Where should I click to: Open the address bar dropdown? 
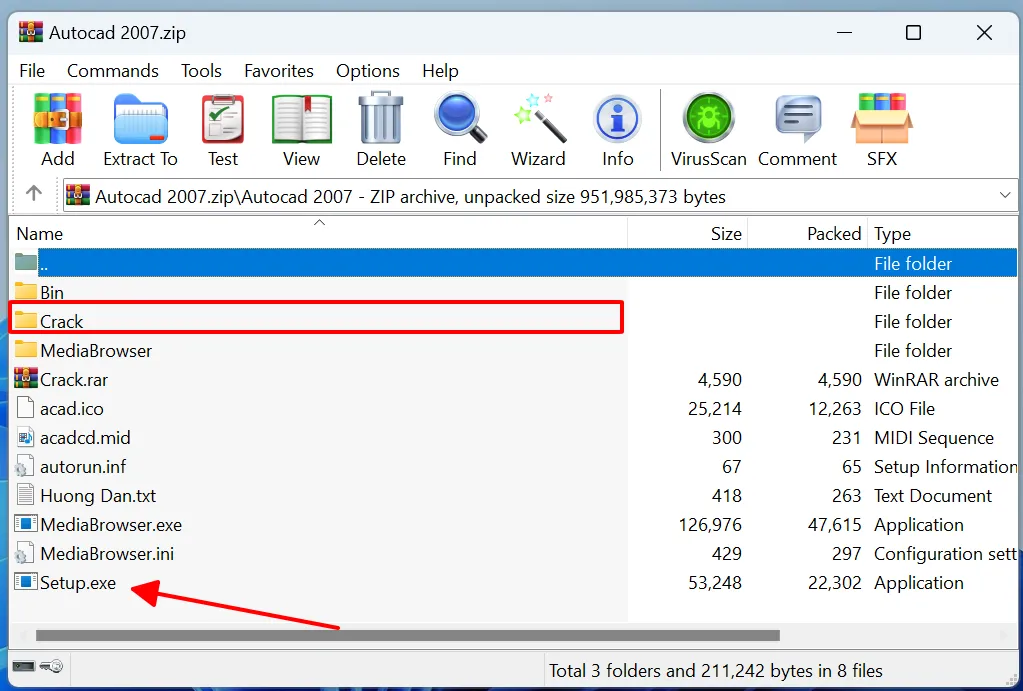1006,194
